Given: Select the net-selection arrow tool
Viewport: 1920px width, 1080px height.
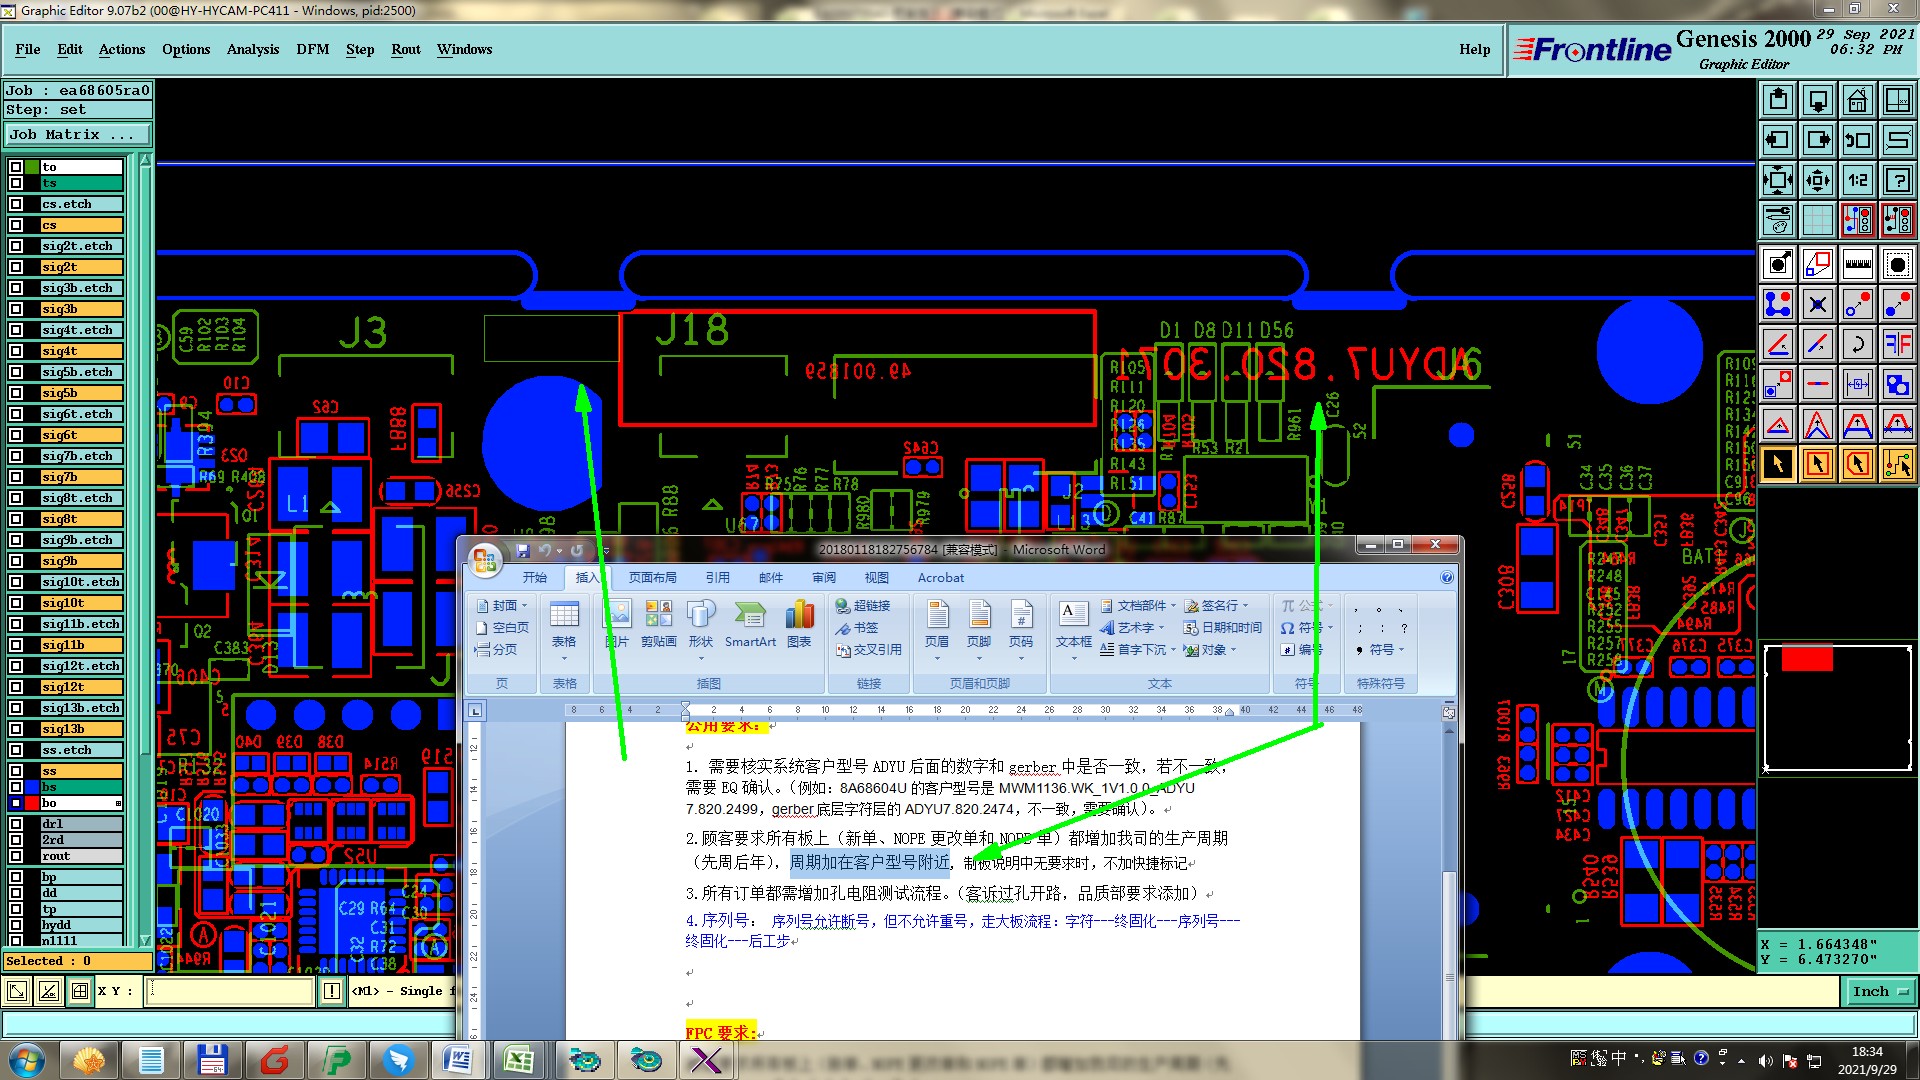Looking at the screenshot, I should point(1897,464).
